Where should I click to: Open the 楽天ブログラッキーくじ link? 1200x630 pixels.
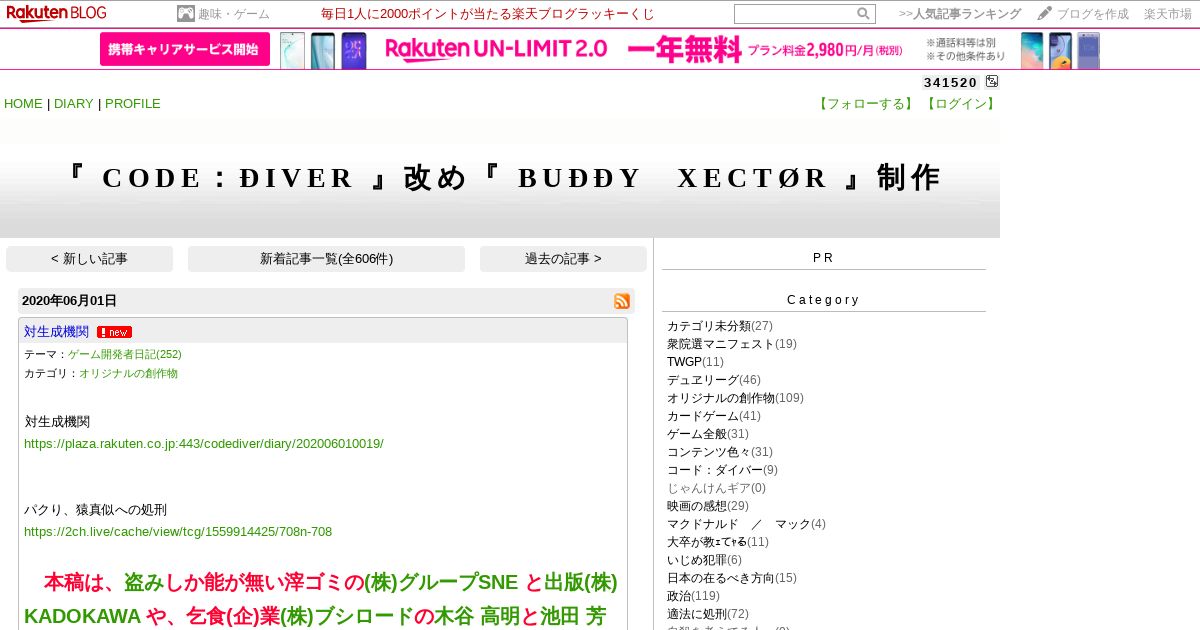click(488, 14)
